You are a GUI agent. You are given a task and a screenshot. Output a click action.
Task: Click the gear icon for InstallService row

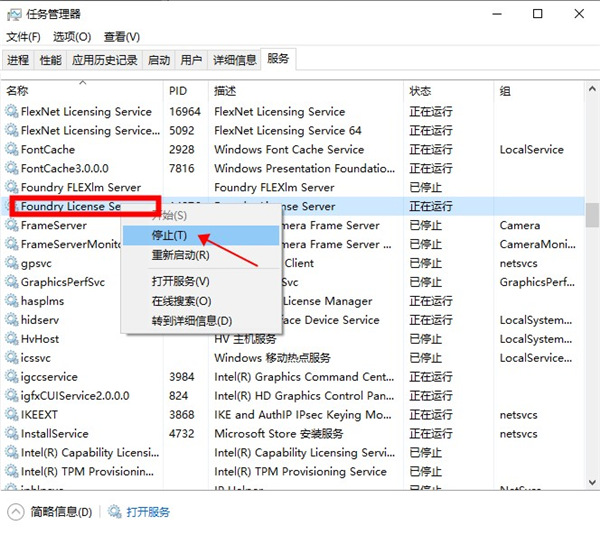pyautogui.click(x=12, y=434)
